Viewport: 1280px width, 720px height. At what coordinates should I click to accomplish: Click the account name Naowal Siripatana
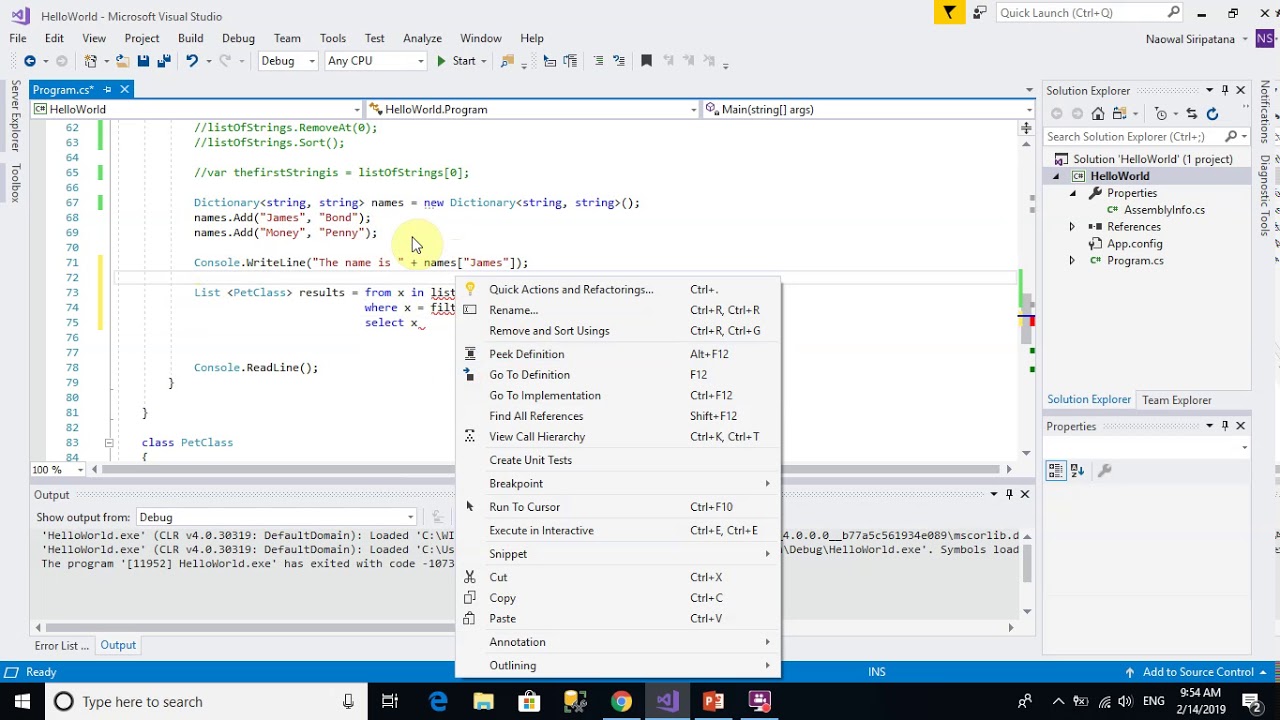pyautogui.click(x=1192, y=38)
